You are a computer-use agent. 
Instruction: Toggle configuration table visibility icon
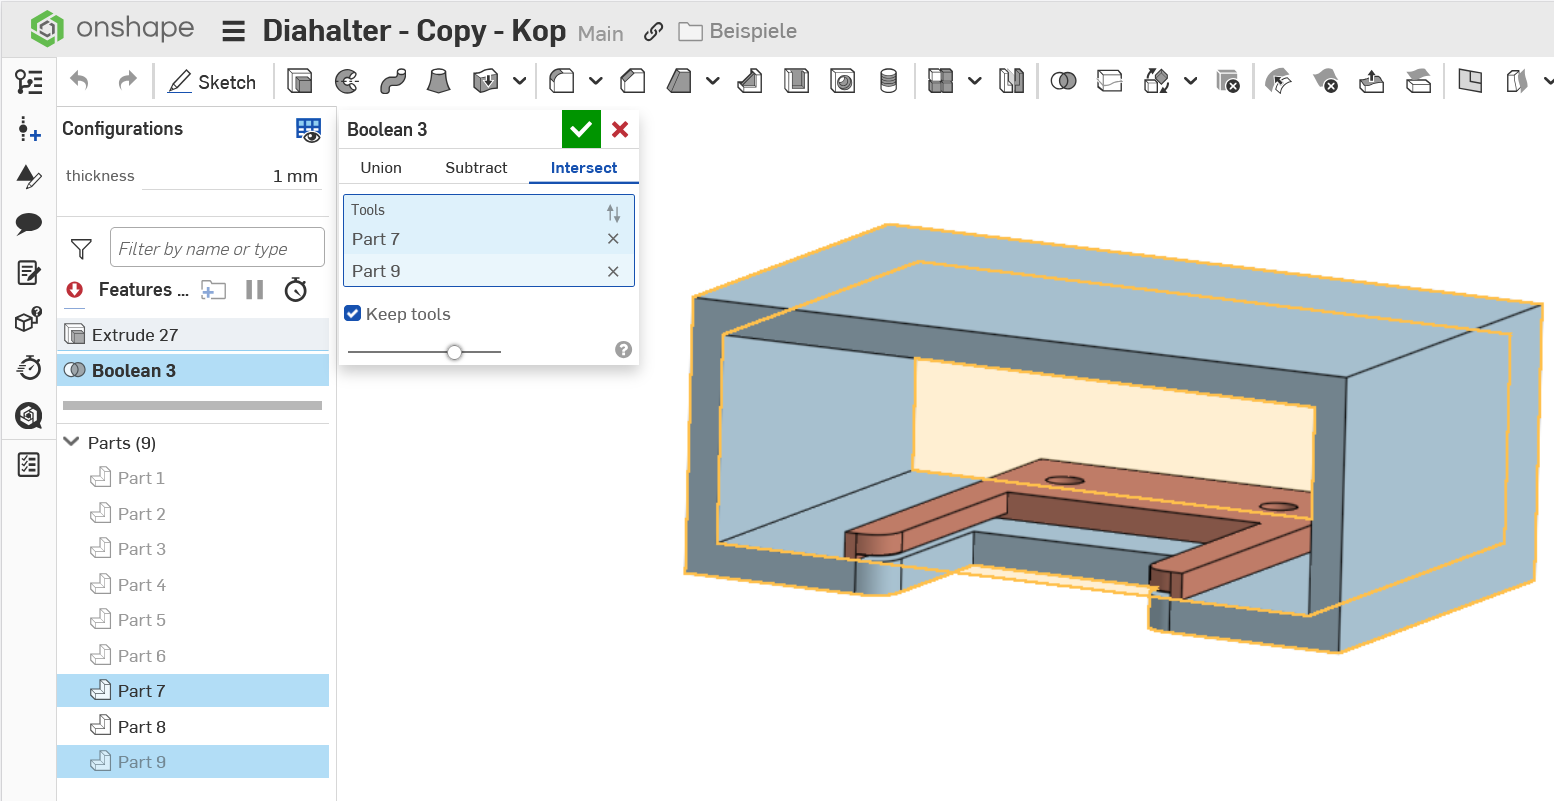pyautogui.click(x=308, y=129)
